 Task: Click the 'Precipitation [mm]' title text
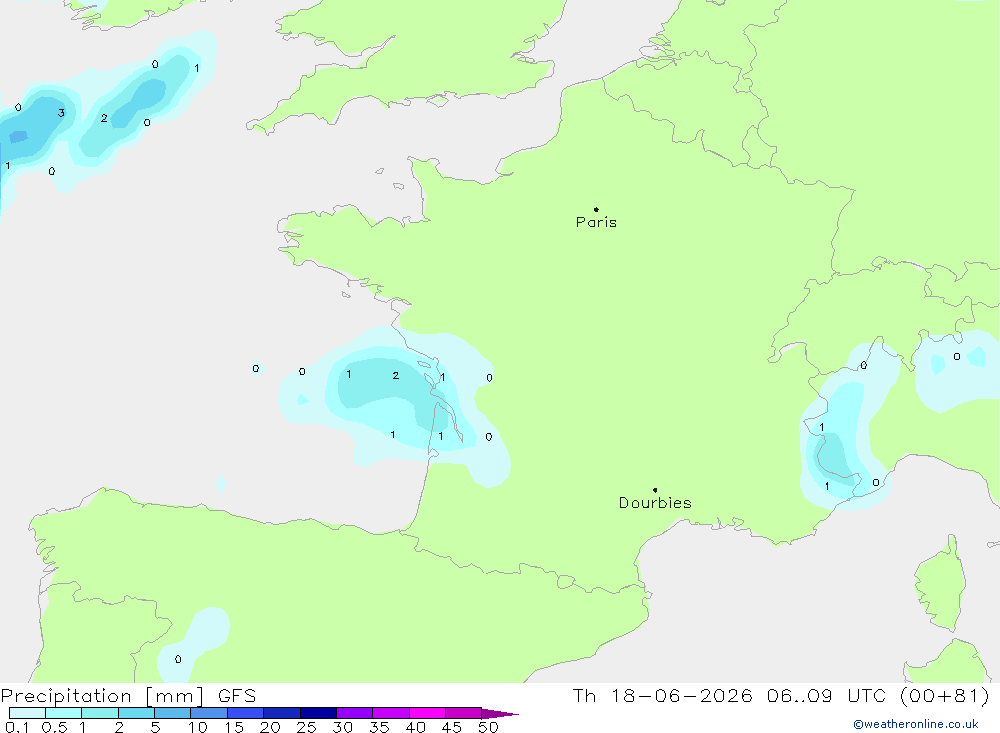click(102, 695)
